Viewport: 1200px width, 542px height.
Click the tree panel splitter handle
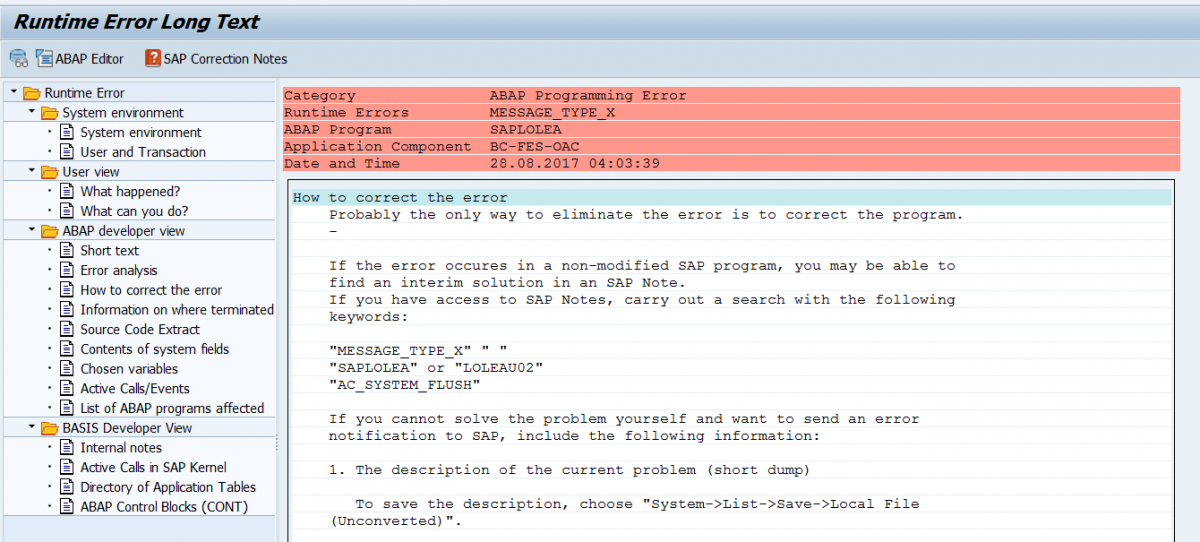(278, 443)
